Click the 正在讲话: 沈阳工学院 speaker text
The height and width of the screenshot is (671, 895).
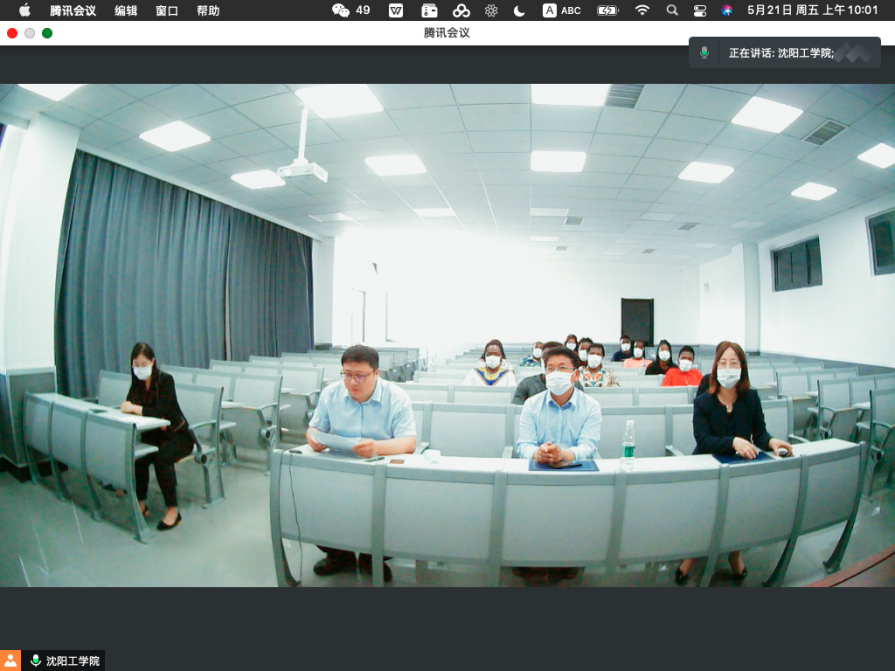[x=780, y=53]
